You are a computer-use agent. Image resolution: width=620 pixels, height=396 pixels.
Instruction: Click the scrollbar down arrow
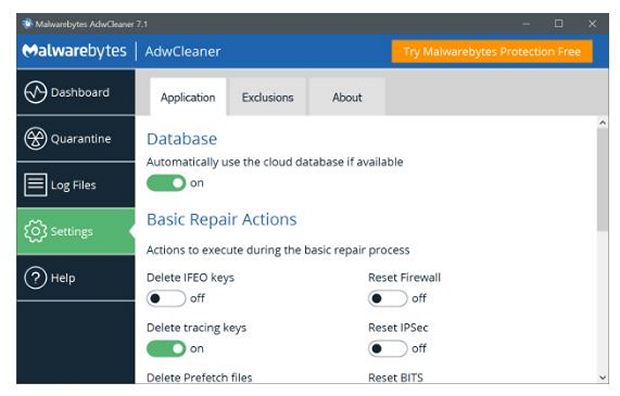coord(602,377)
